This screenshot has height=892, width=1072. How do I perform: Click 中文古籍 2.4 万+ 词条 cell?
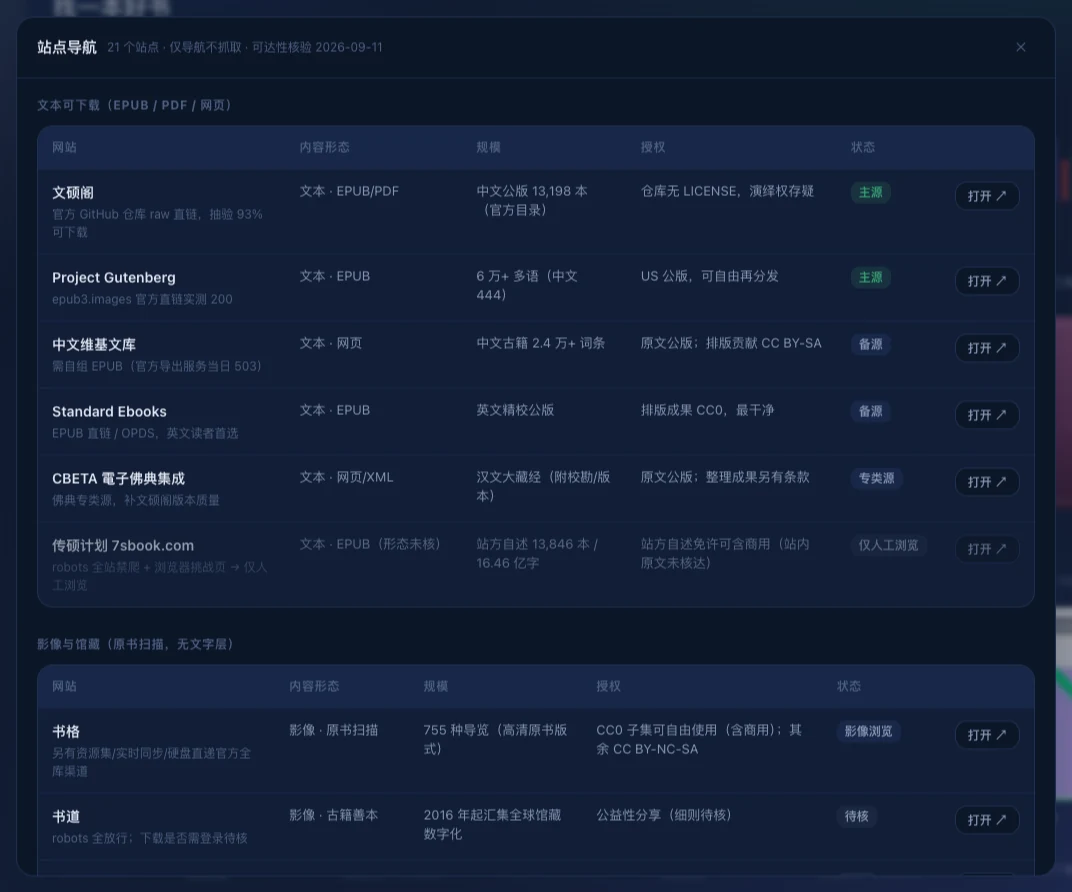pos(541,343)
